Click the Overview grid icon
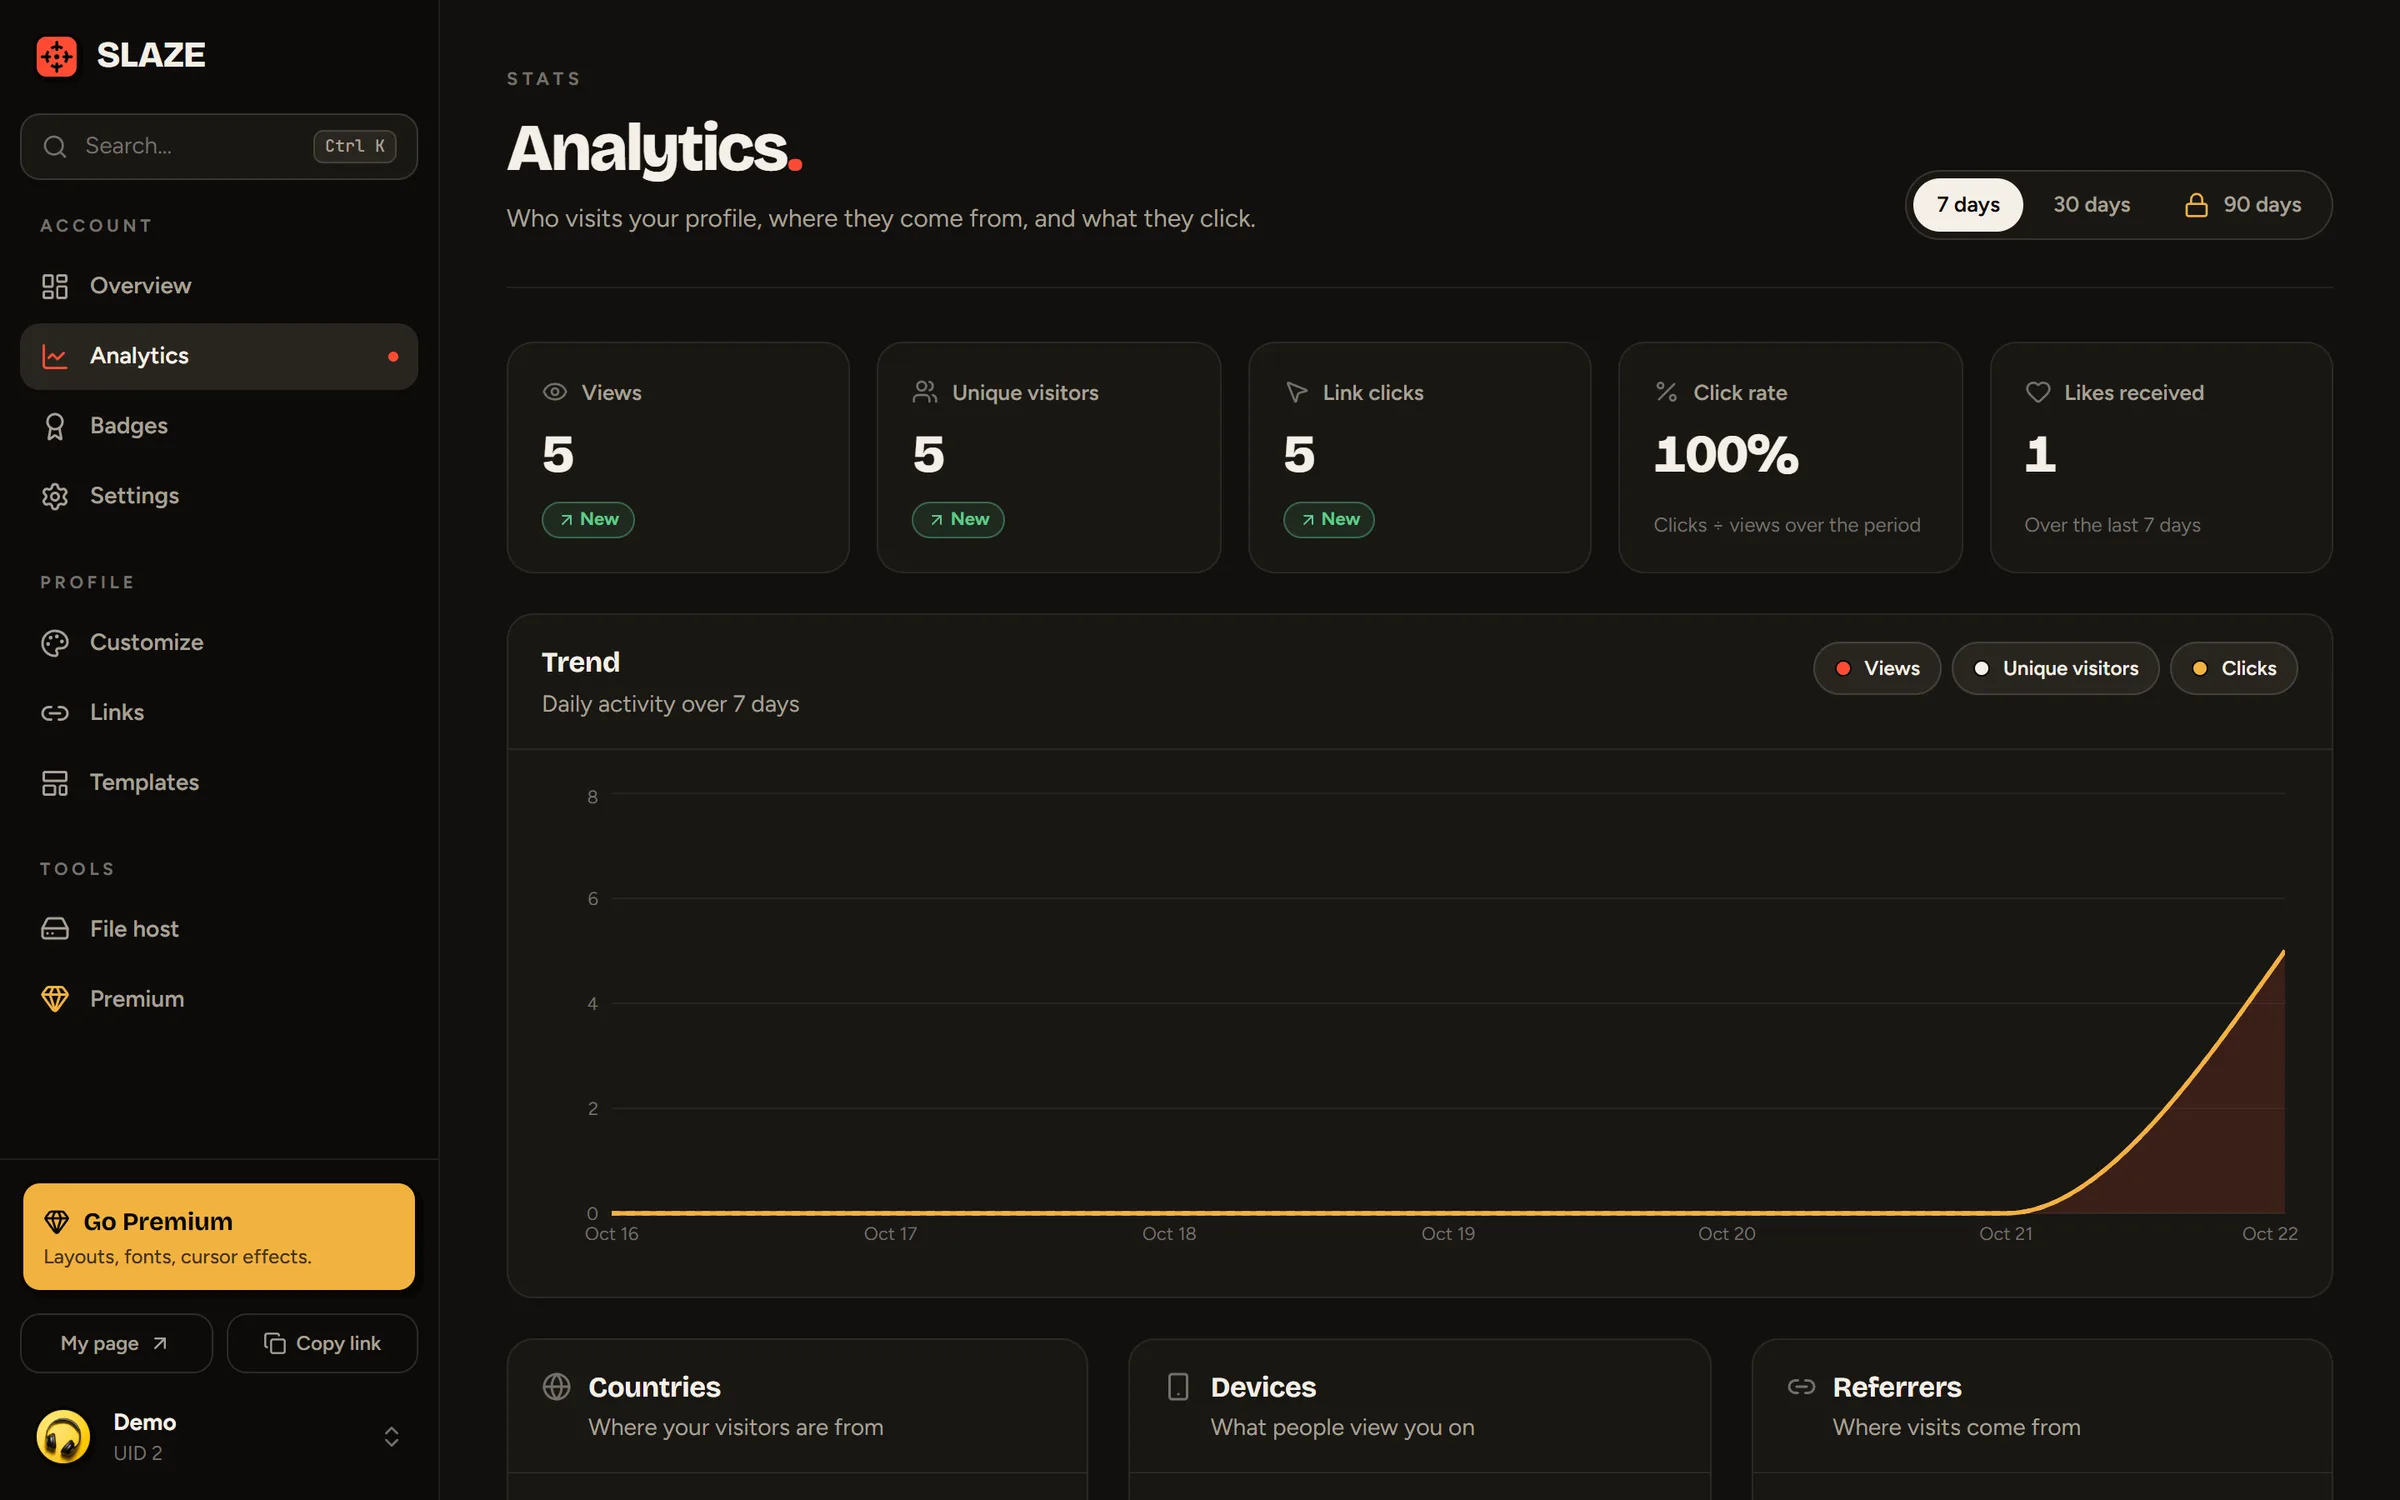Screen dimensions: 2400x1500 click(55, 286)
